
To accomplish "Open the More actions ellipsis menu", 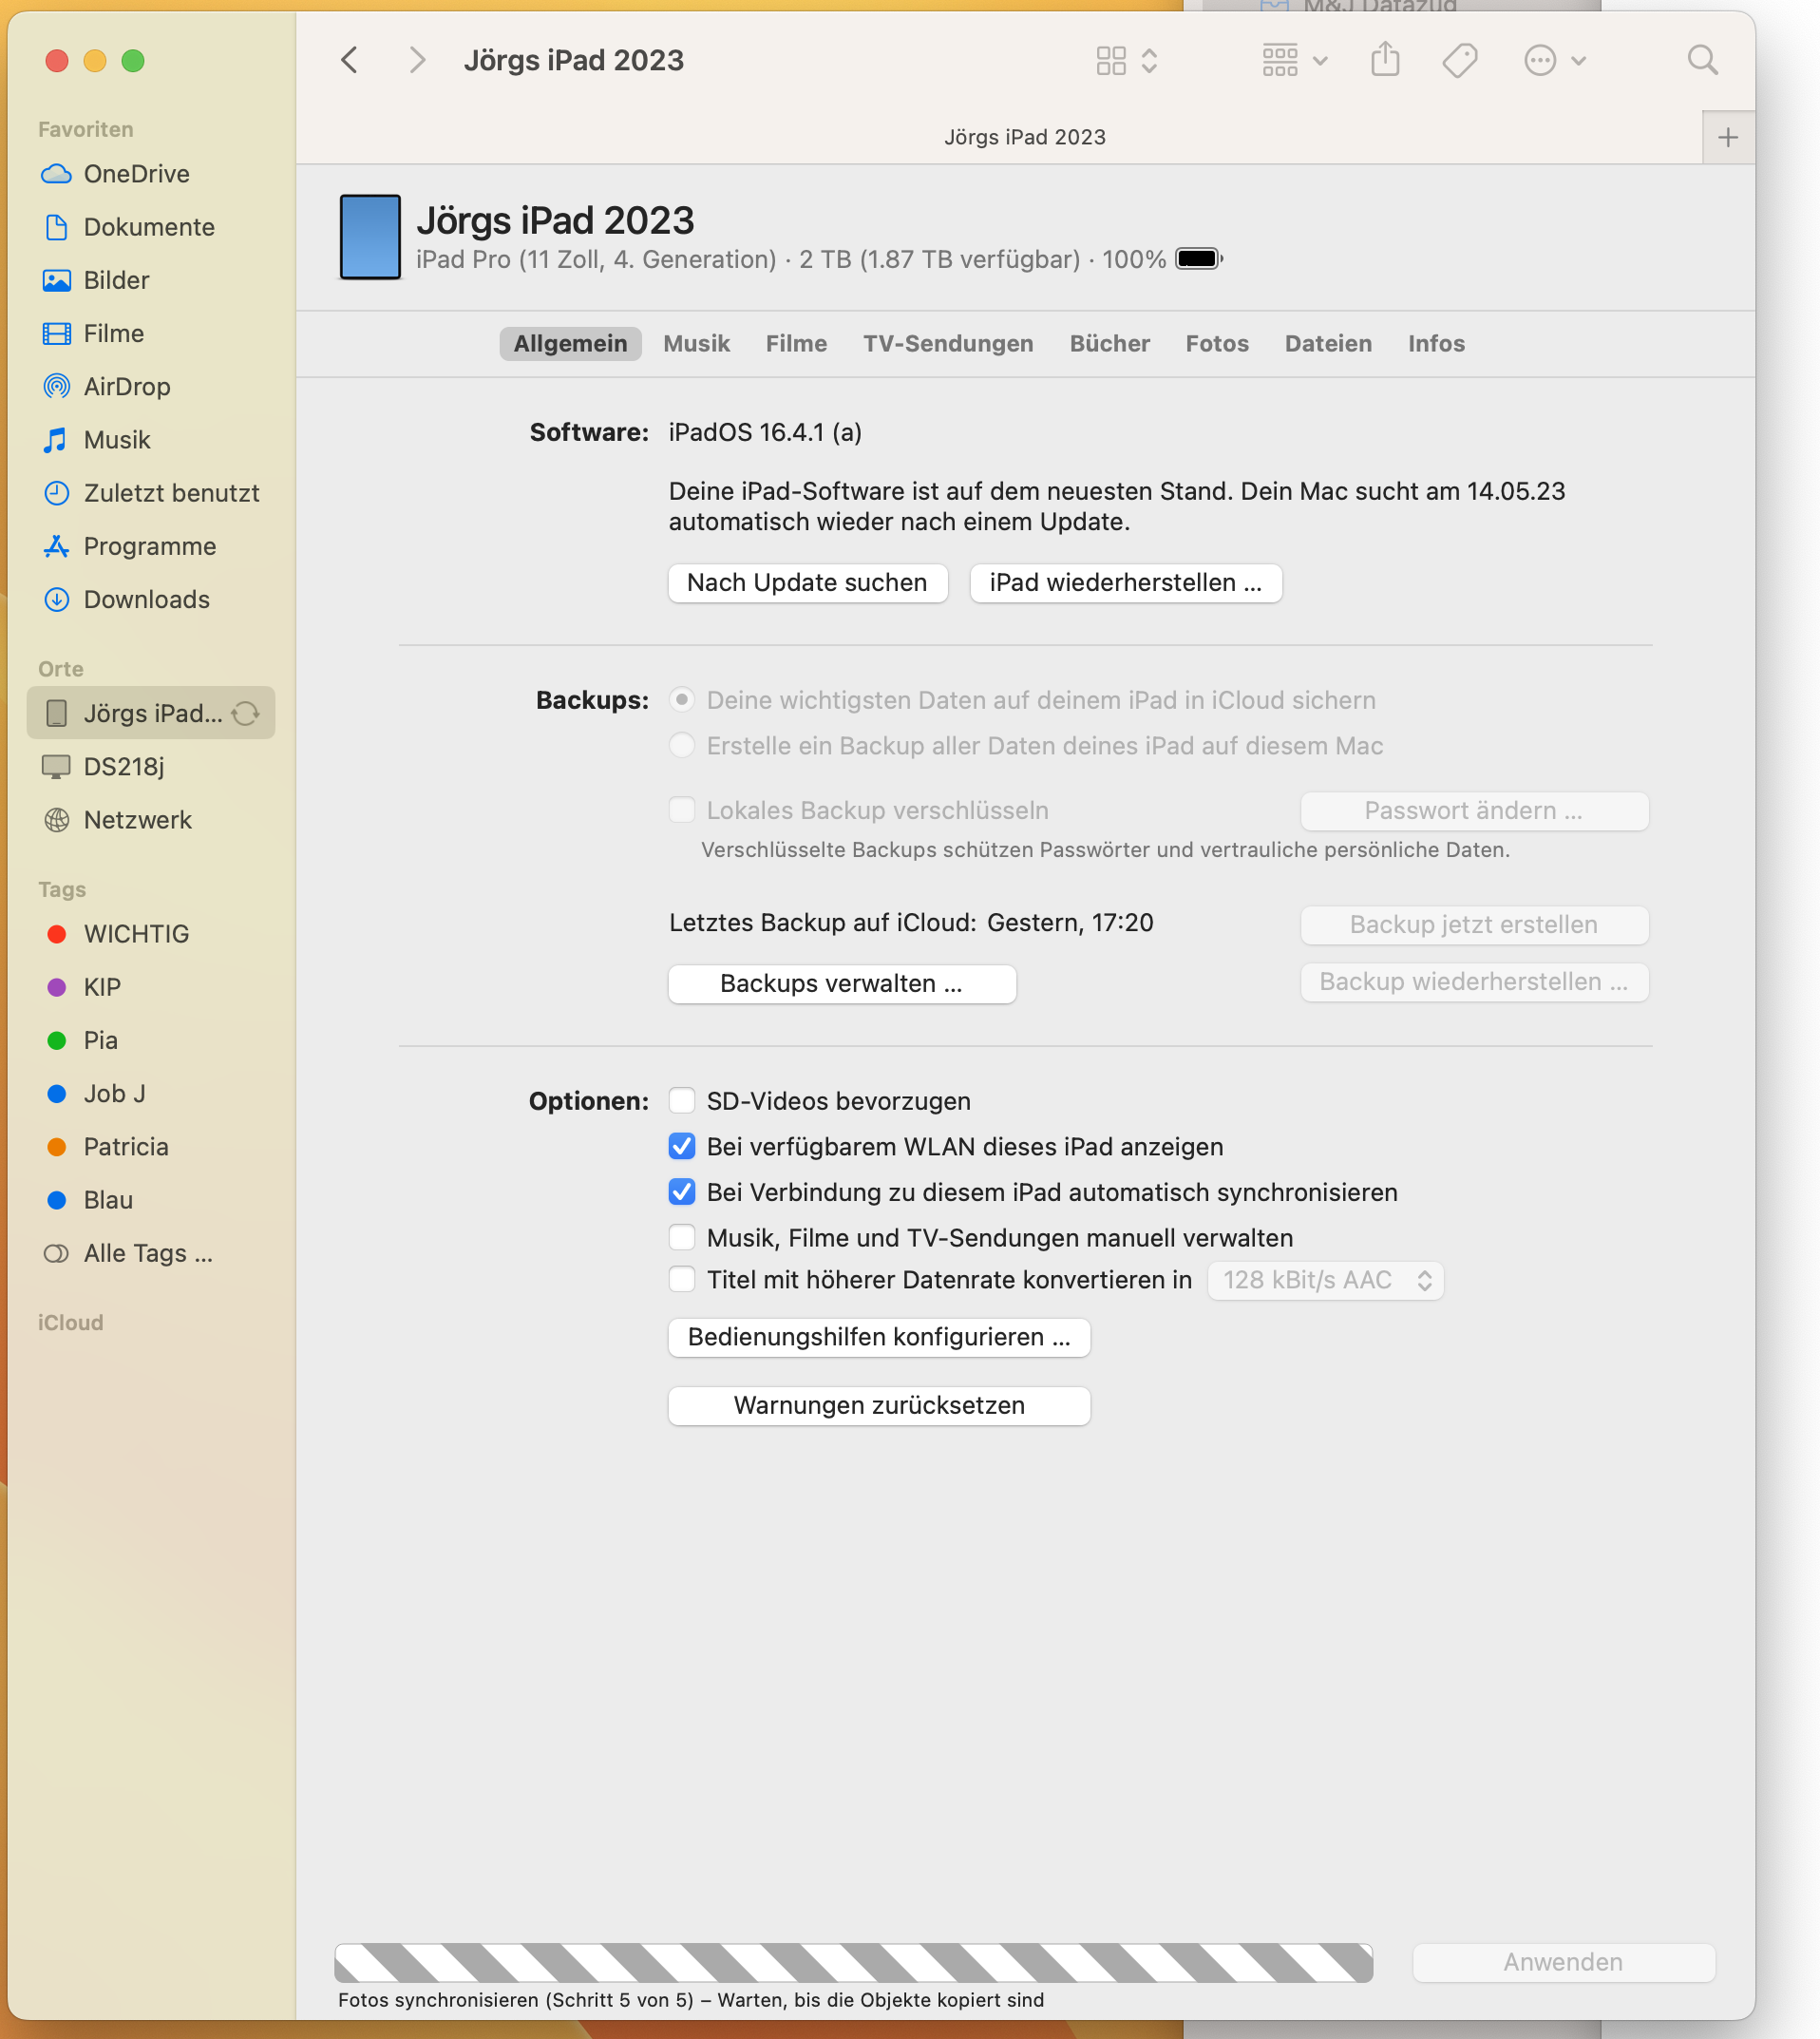I will coord(1555,61).
